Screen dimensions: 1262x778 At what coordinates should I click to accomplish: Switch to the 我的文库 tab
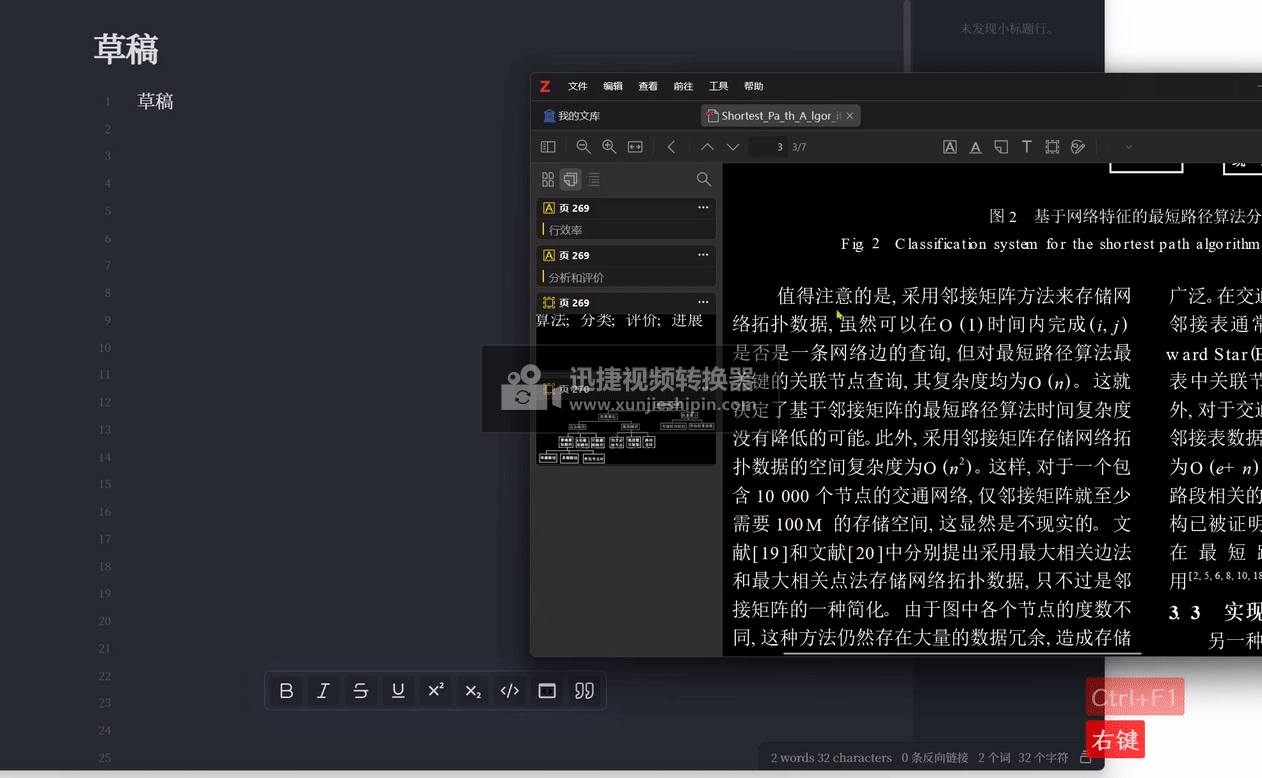pos(572,116)
